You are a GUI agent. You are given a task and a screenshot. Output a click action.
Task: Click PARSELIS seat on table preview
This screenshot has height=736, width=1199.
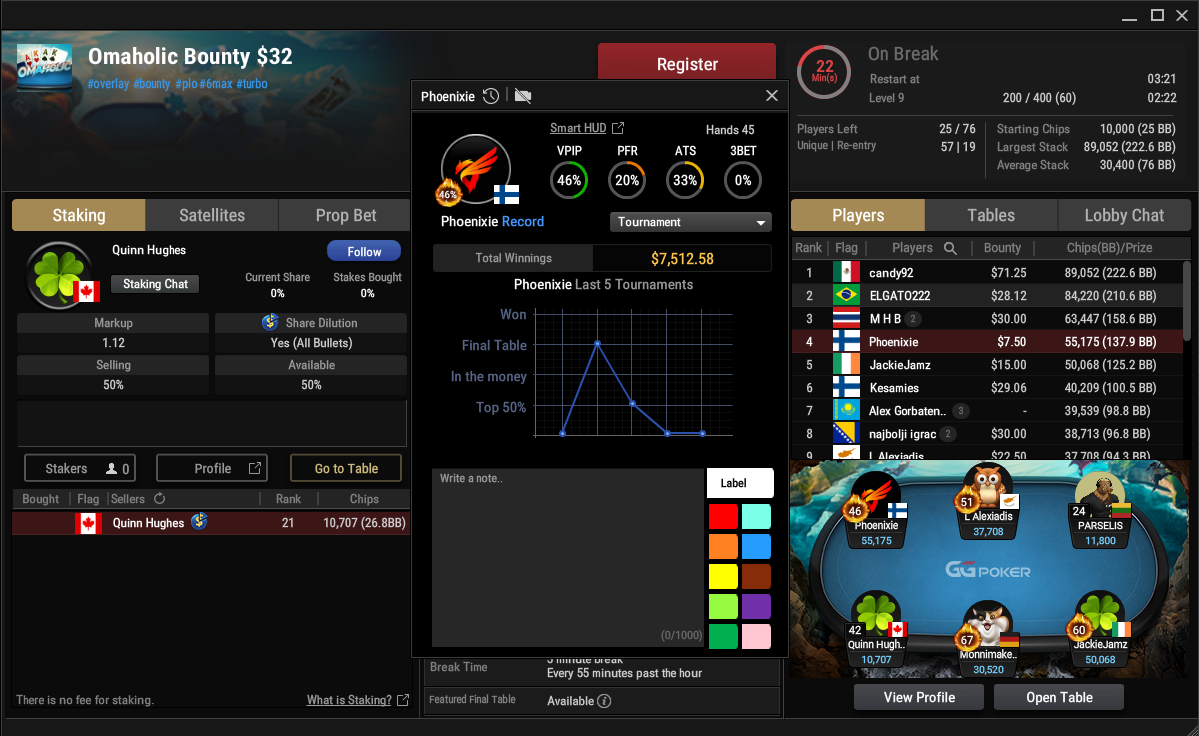[1100, 511]
